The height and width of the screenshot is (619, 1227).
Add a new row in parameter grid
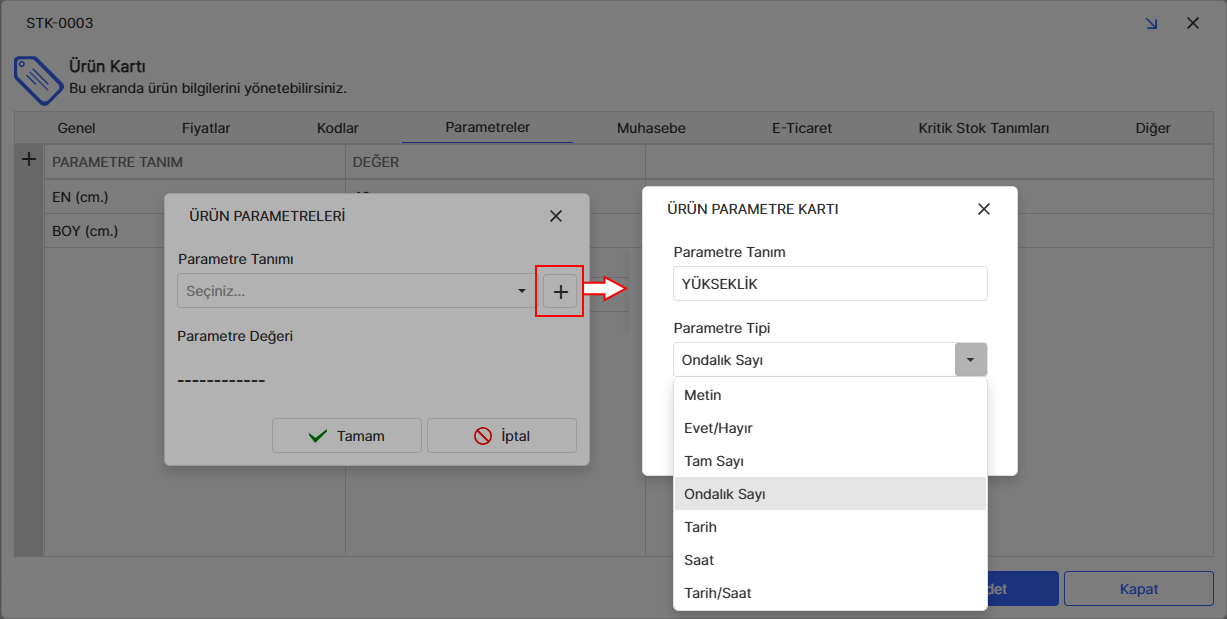[x=29, y=159]
